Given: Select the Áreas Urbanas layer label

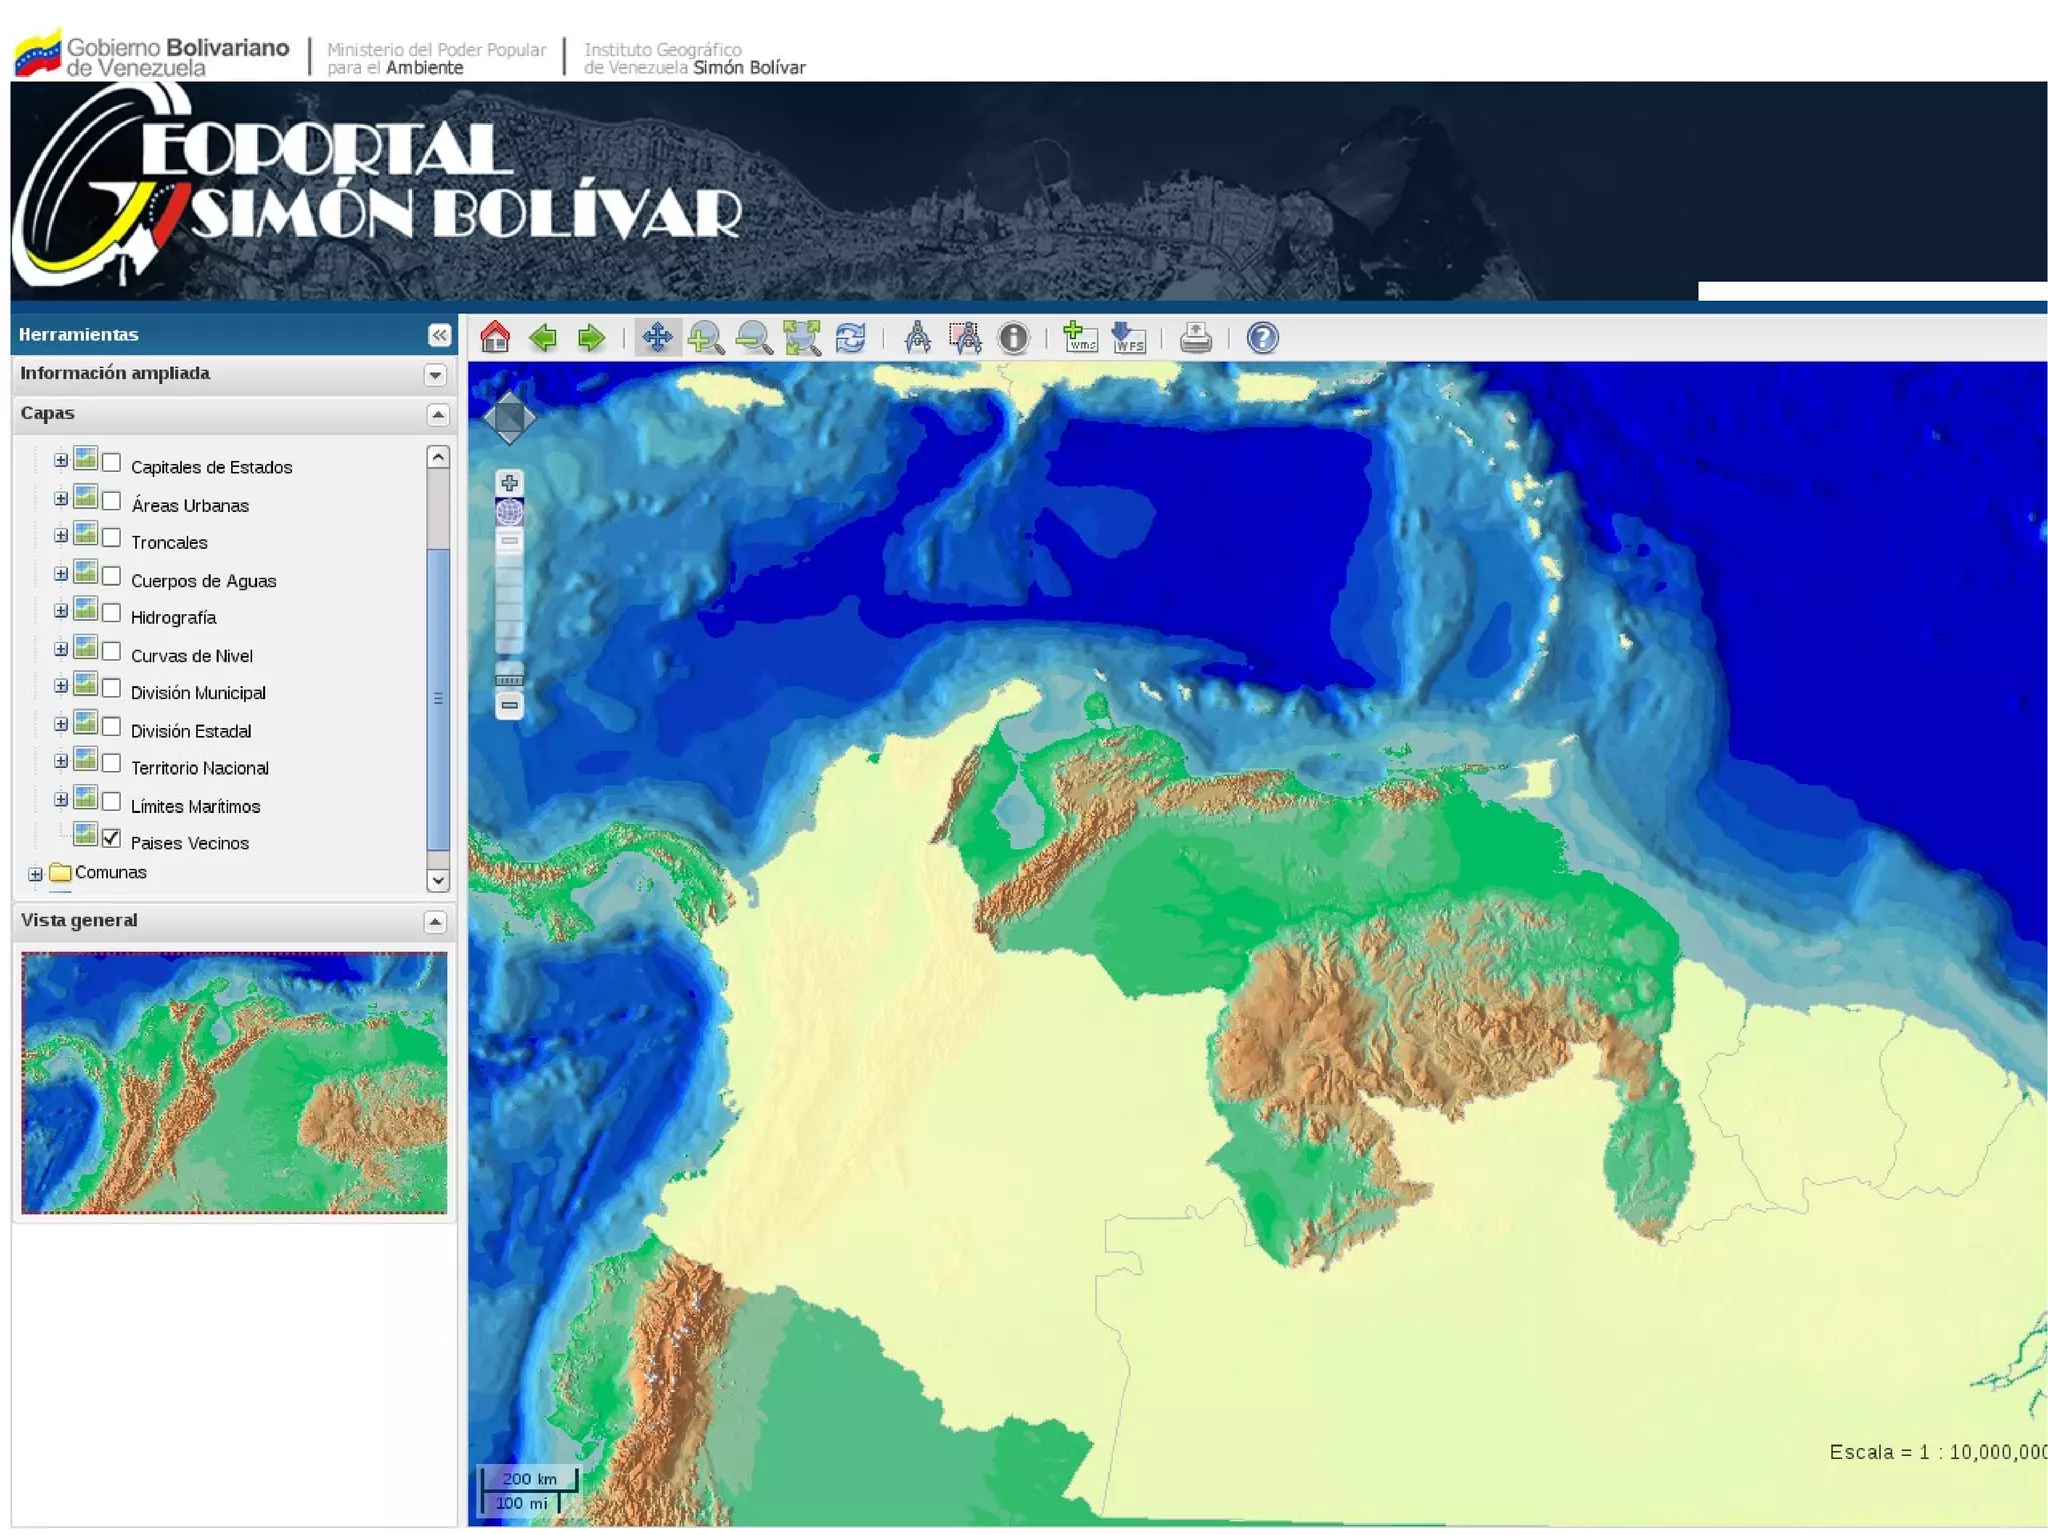Looking at the screenshot, I should tap(190, 506).
